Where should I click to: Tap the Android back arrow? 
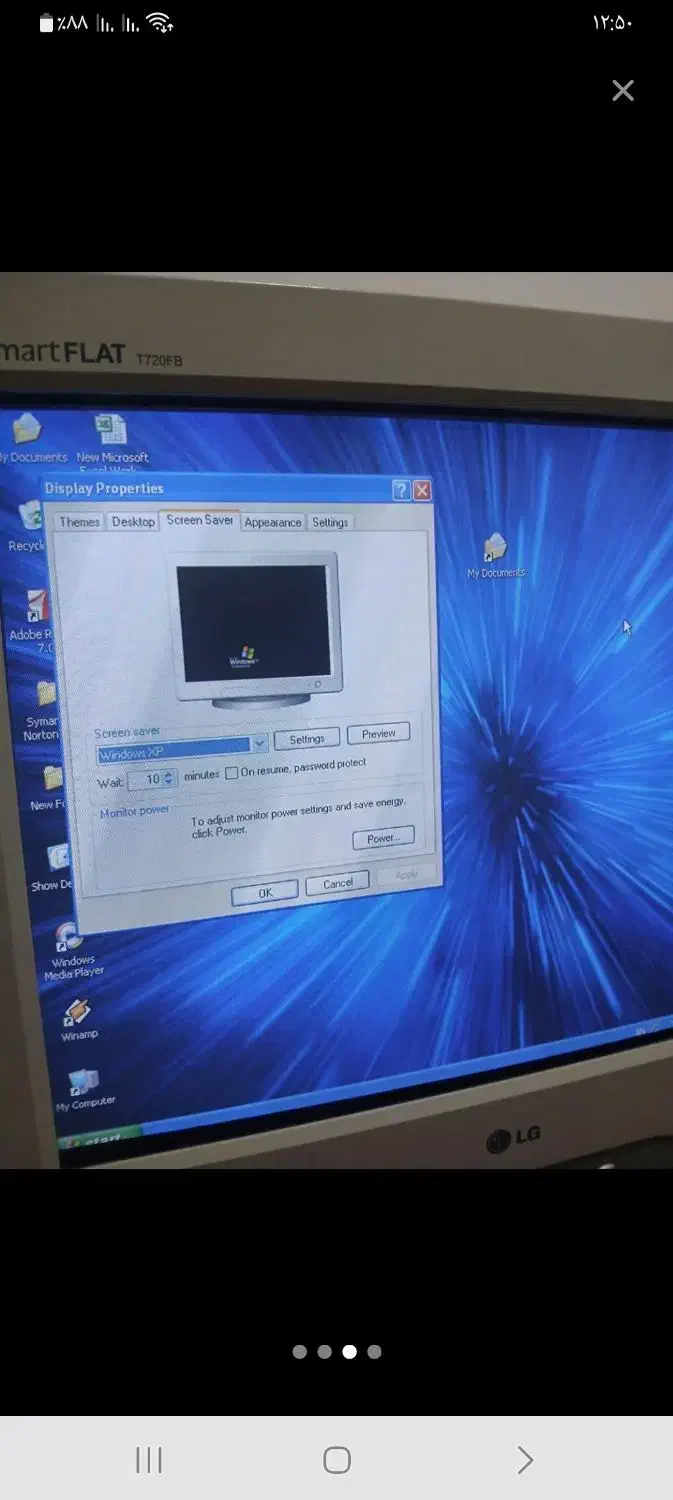tap(525, 1460)
